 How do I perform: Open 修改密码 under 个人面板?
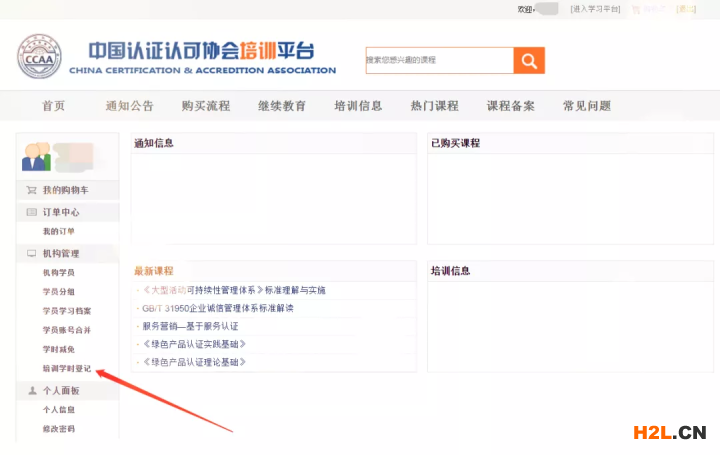[x=58, y=429]
